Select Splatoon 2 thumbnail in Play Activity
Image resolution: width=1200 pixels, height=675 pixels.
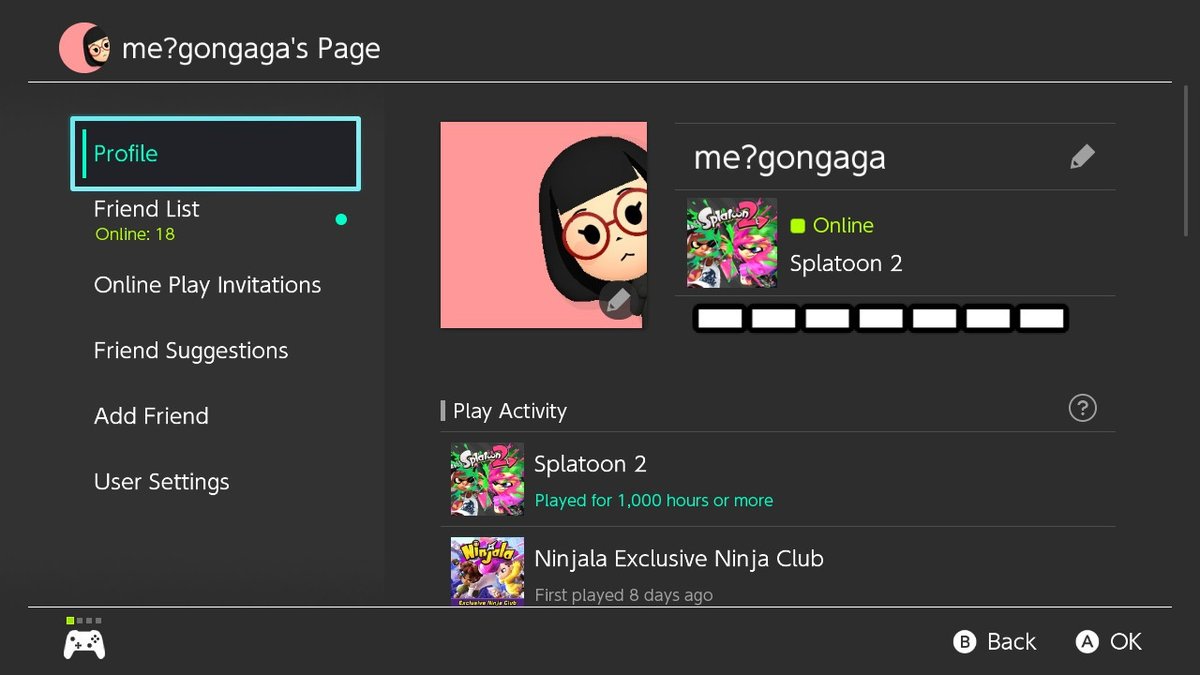tap(487, 479)
